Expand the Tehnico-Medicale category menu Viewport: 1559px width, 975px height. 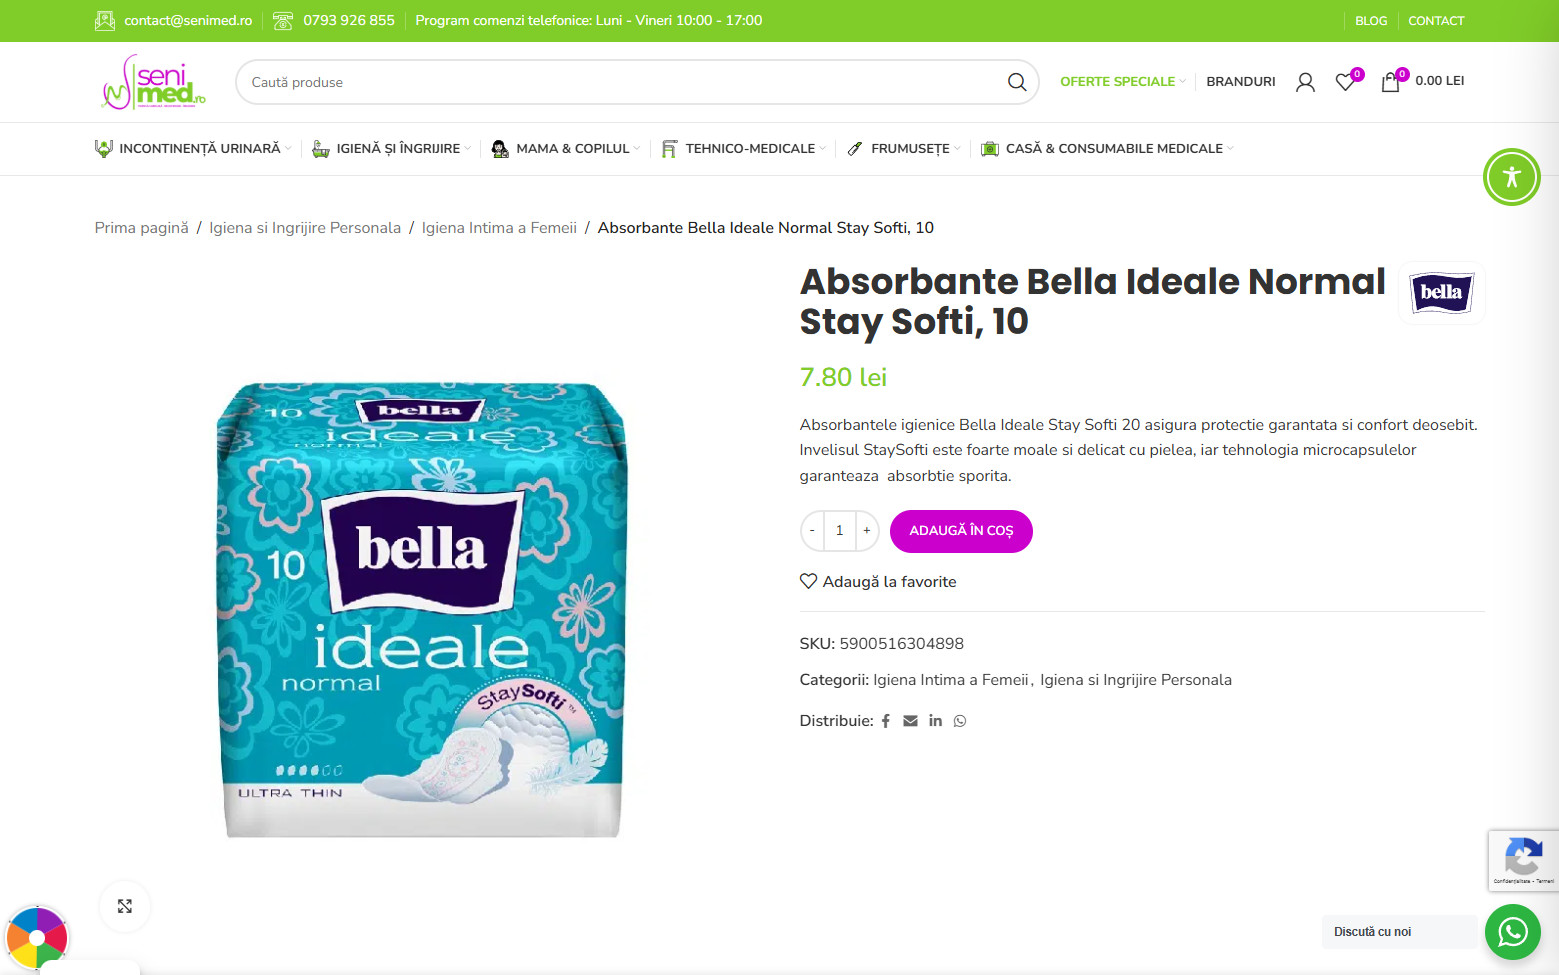click(x=750, y=149)
